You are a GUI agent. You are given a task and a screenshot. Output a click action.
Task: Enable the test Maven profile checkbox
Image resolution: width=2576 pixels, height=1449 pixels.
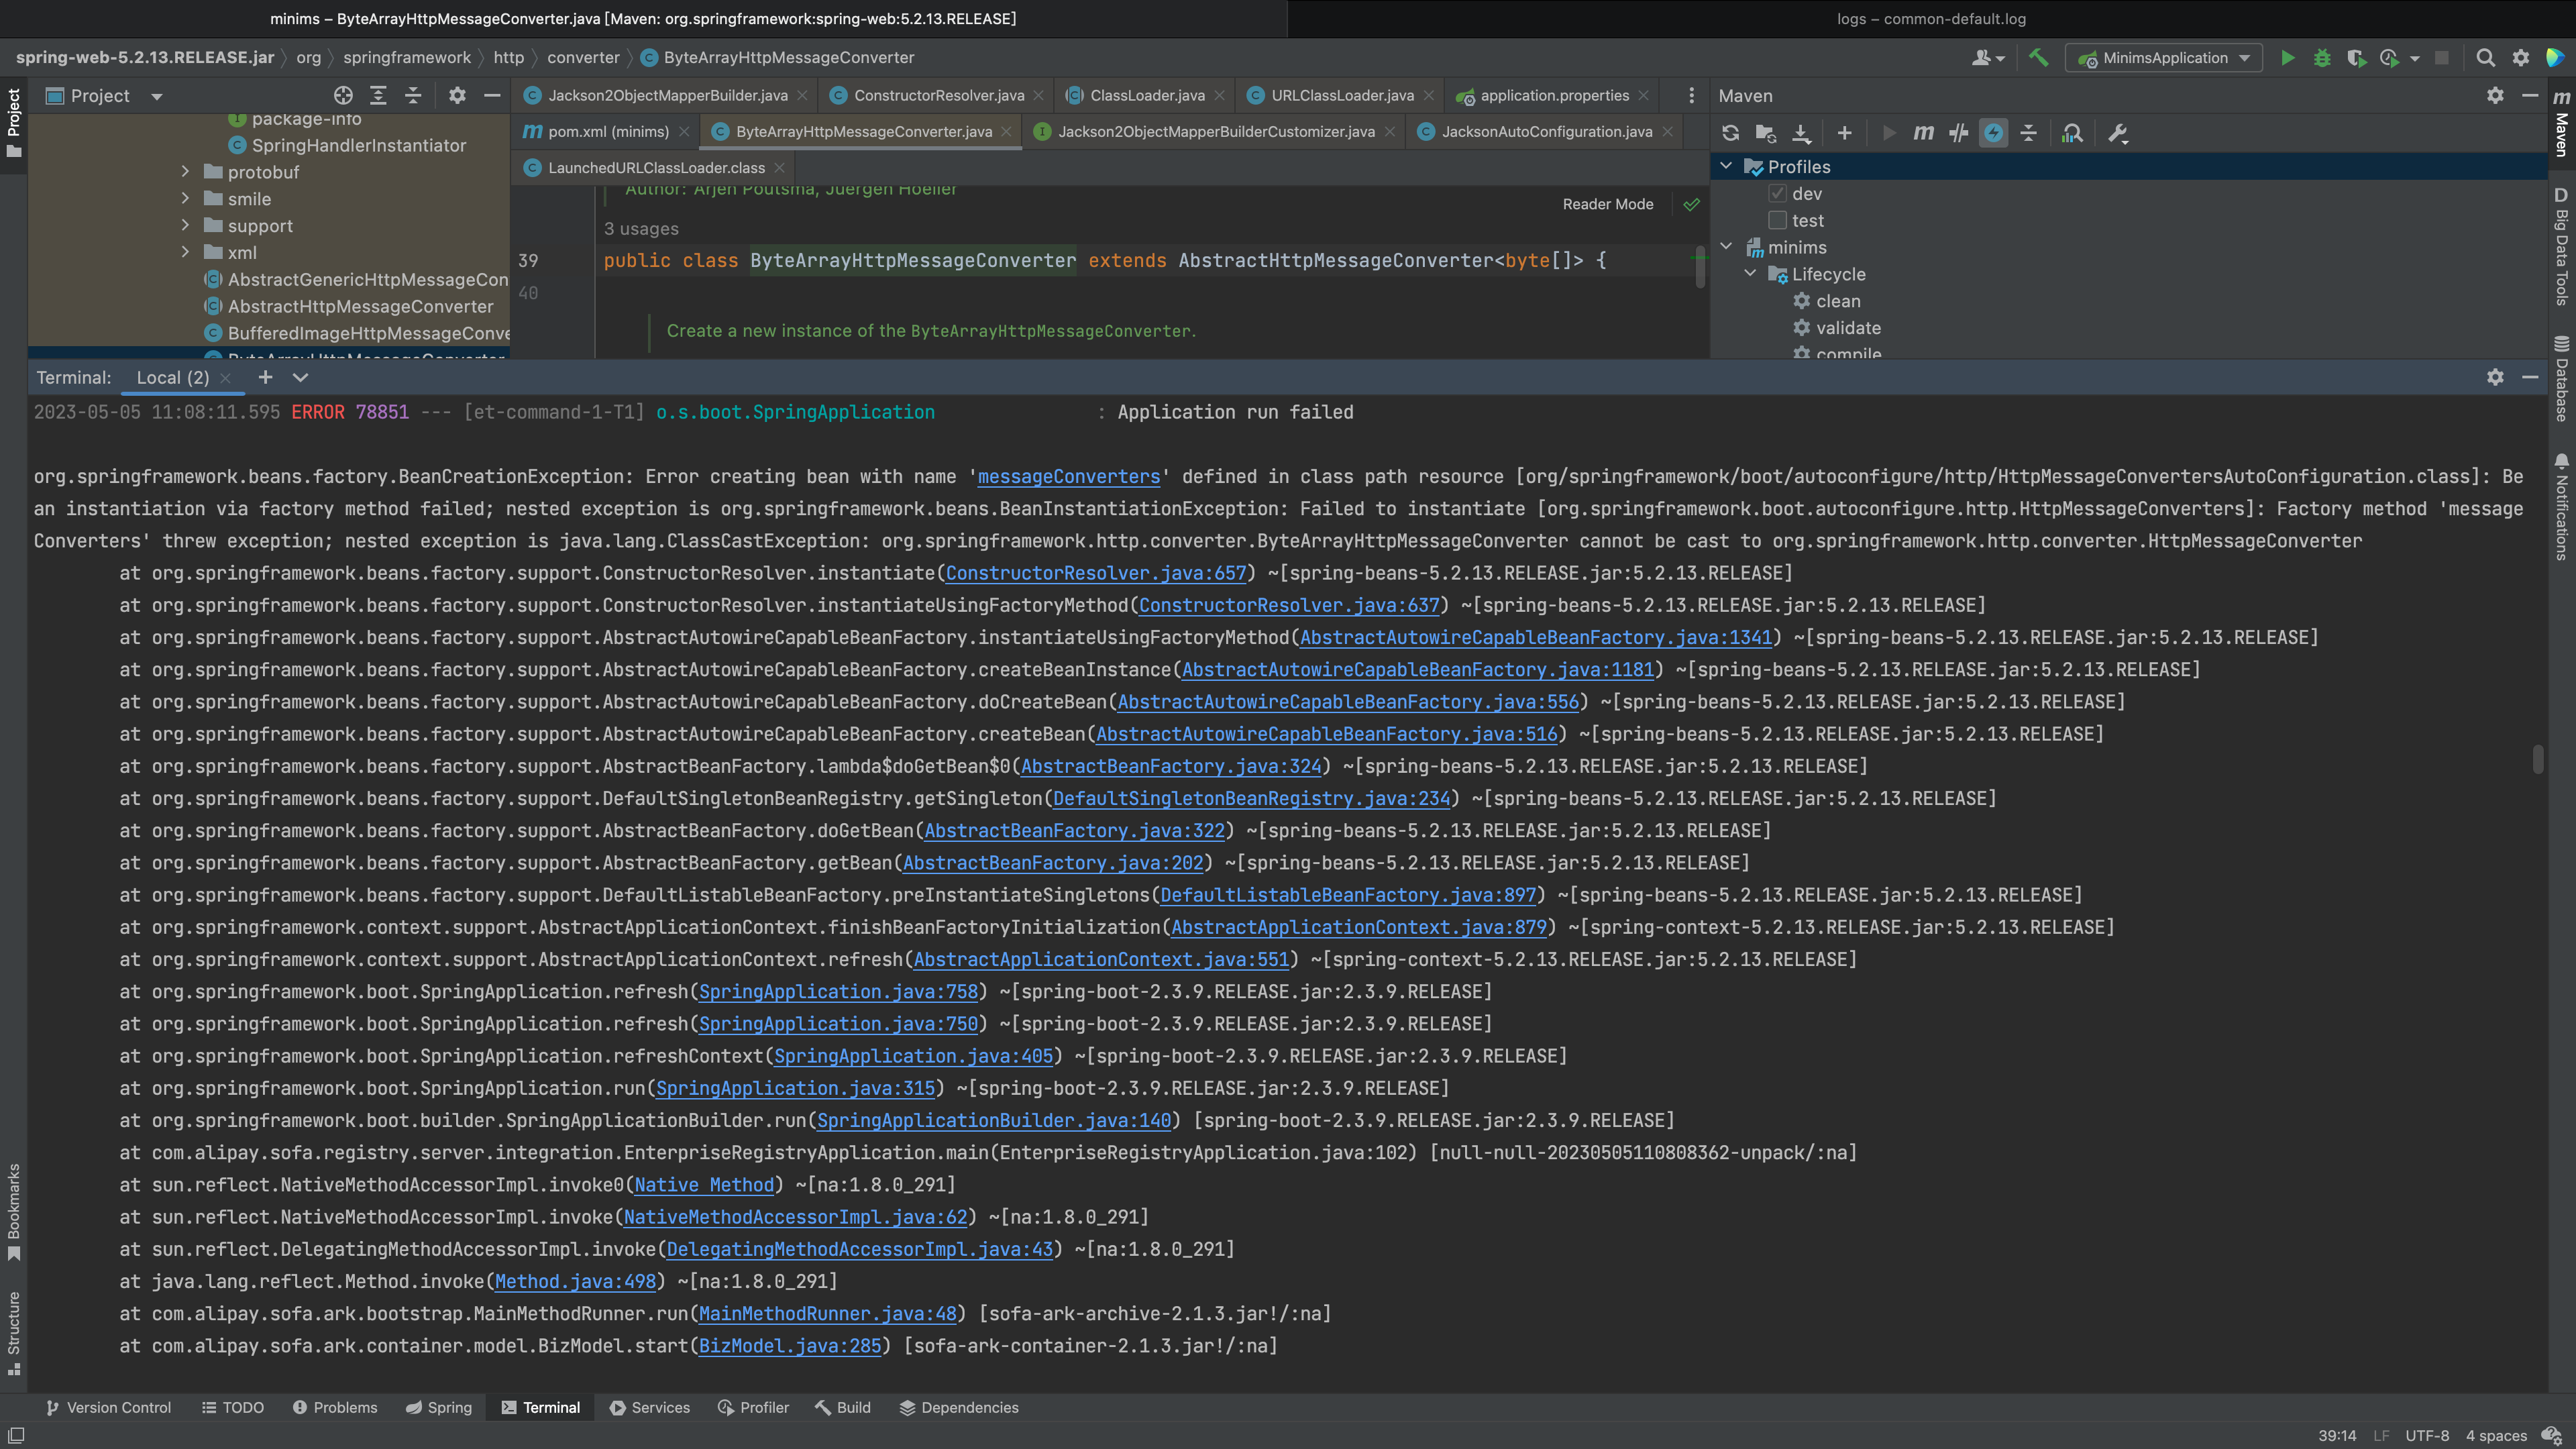click(1777, 220)
